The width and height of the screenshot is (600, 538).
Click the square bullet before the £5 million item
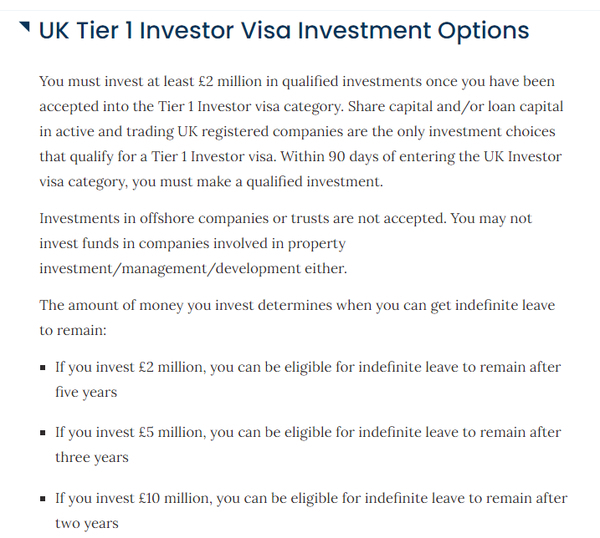[42, 433]
